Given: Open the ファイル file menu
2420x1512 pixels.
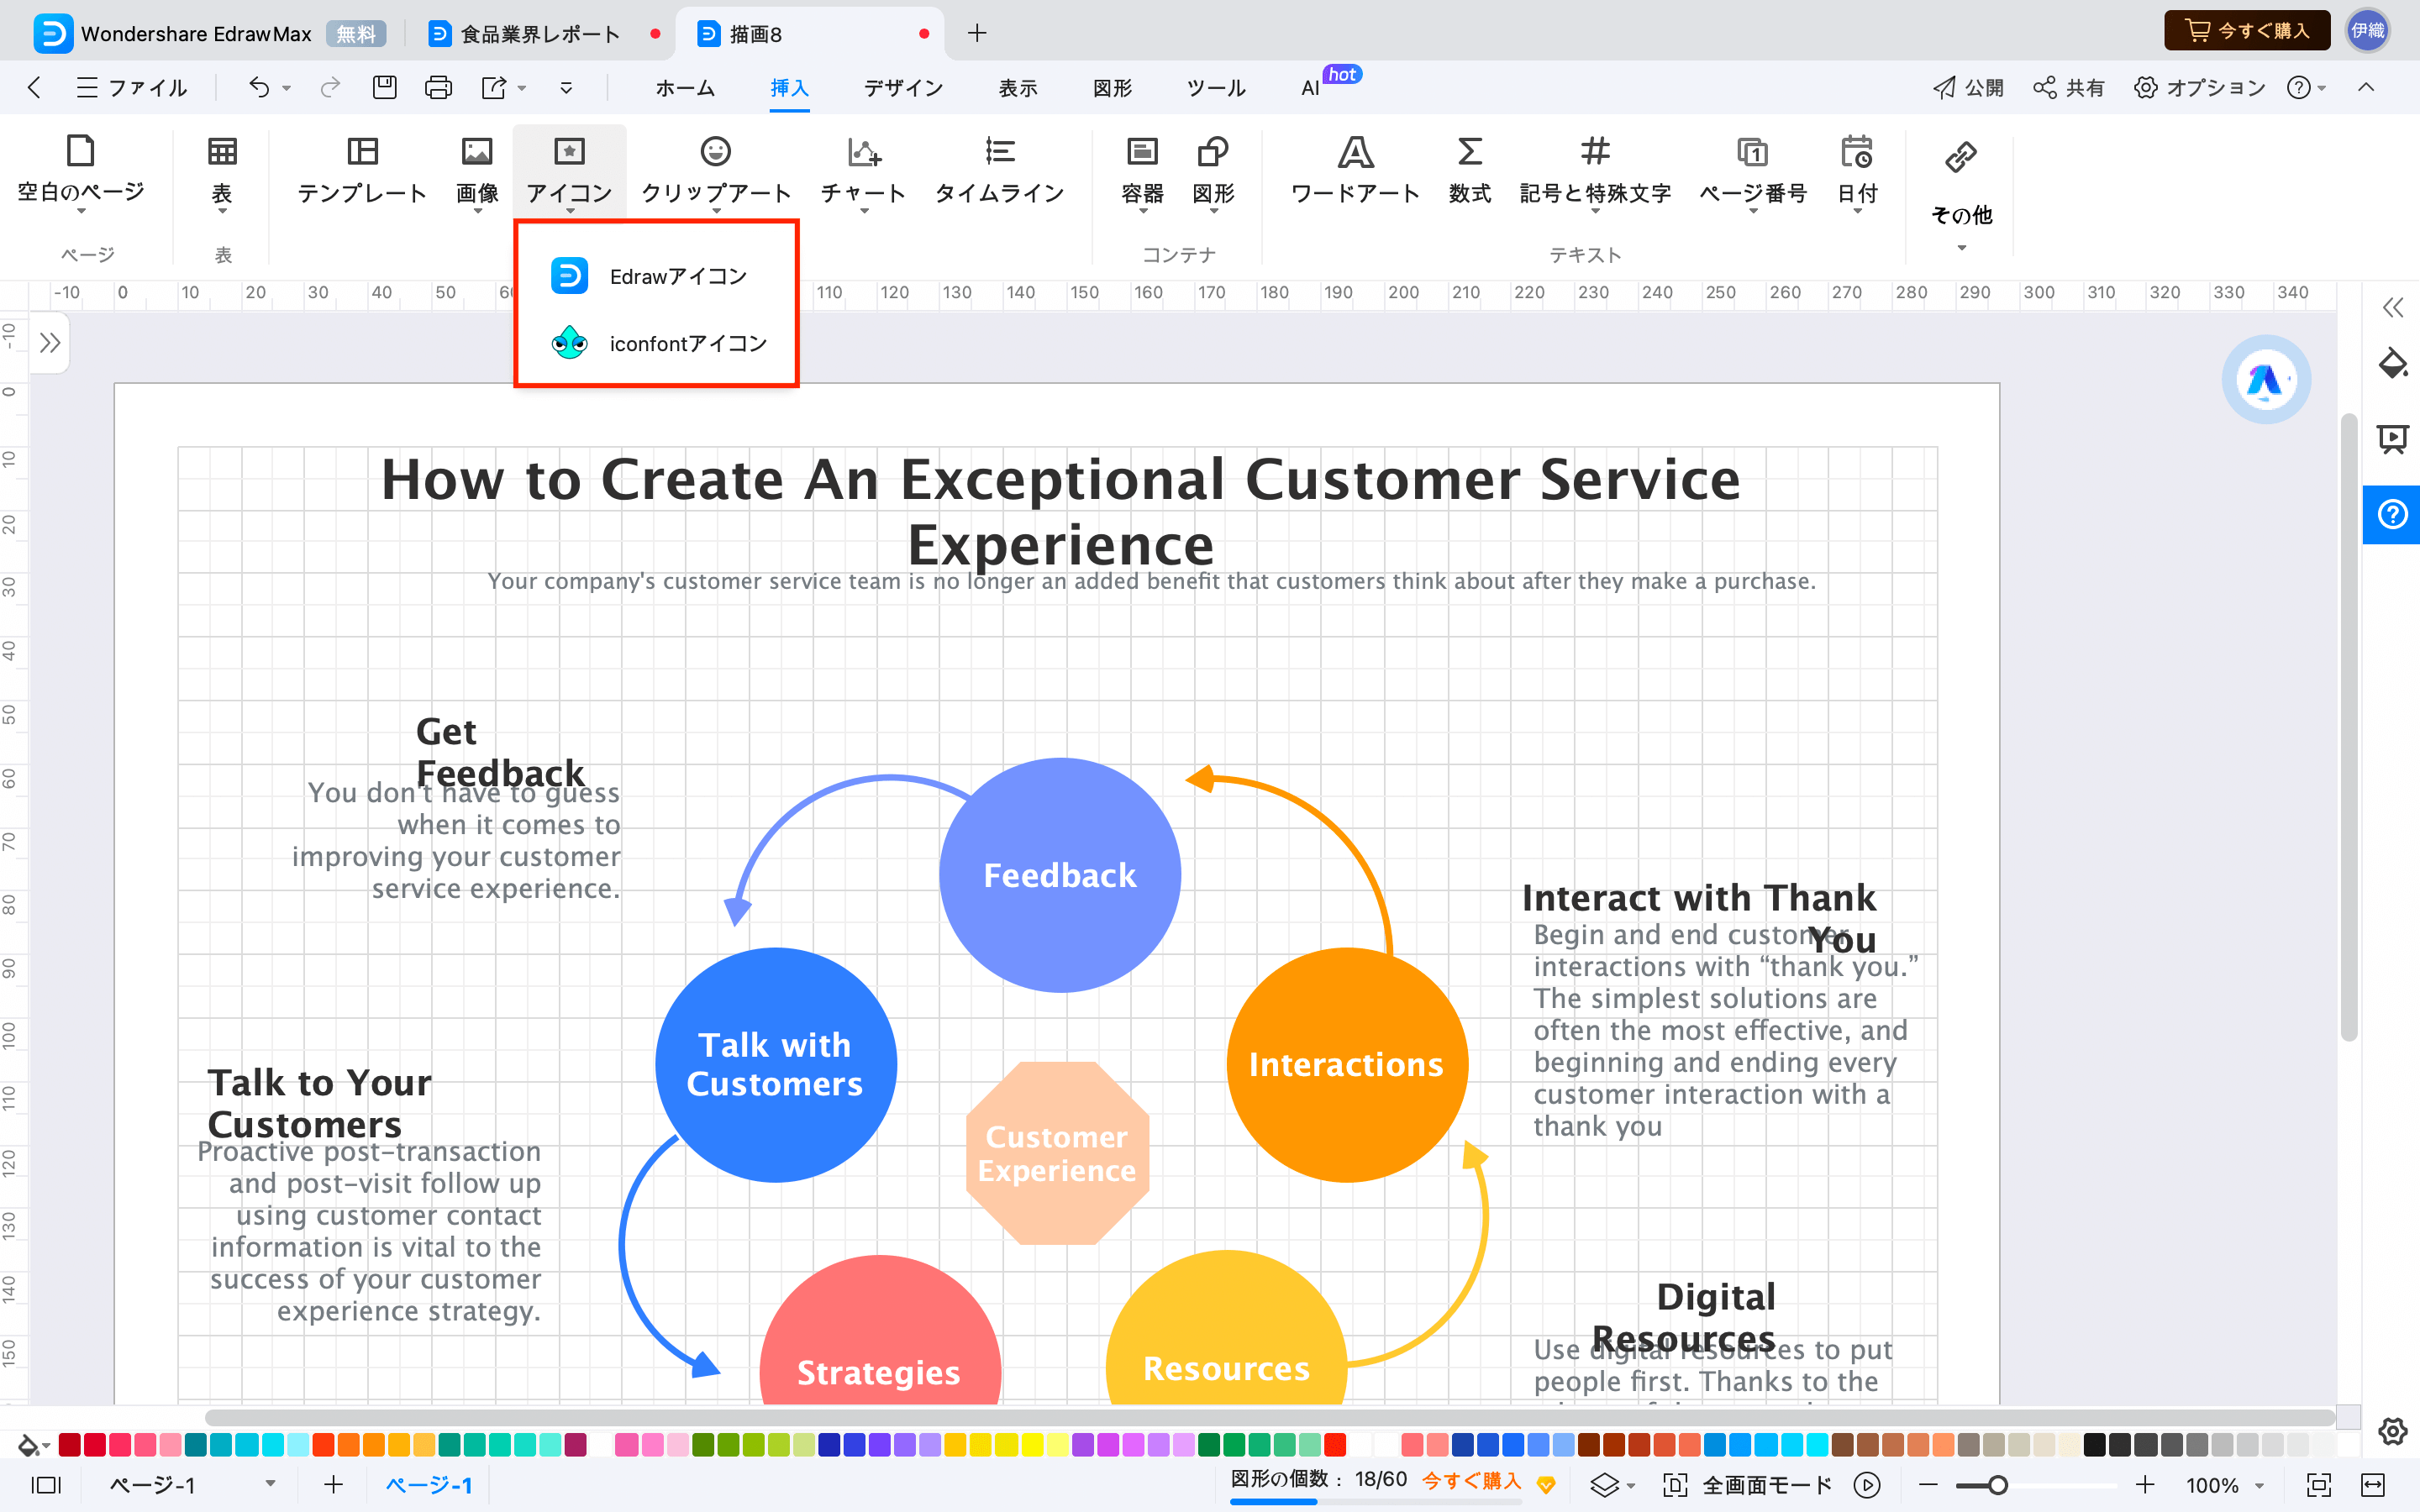Looking at the screenshot, I should [131, 88].
